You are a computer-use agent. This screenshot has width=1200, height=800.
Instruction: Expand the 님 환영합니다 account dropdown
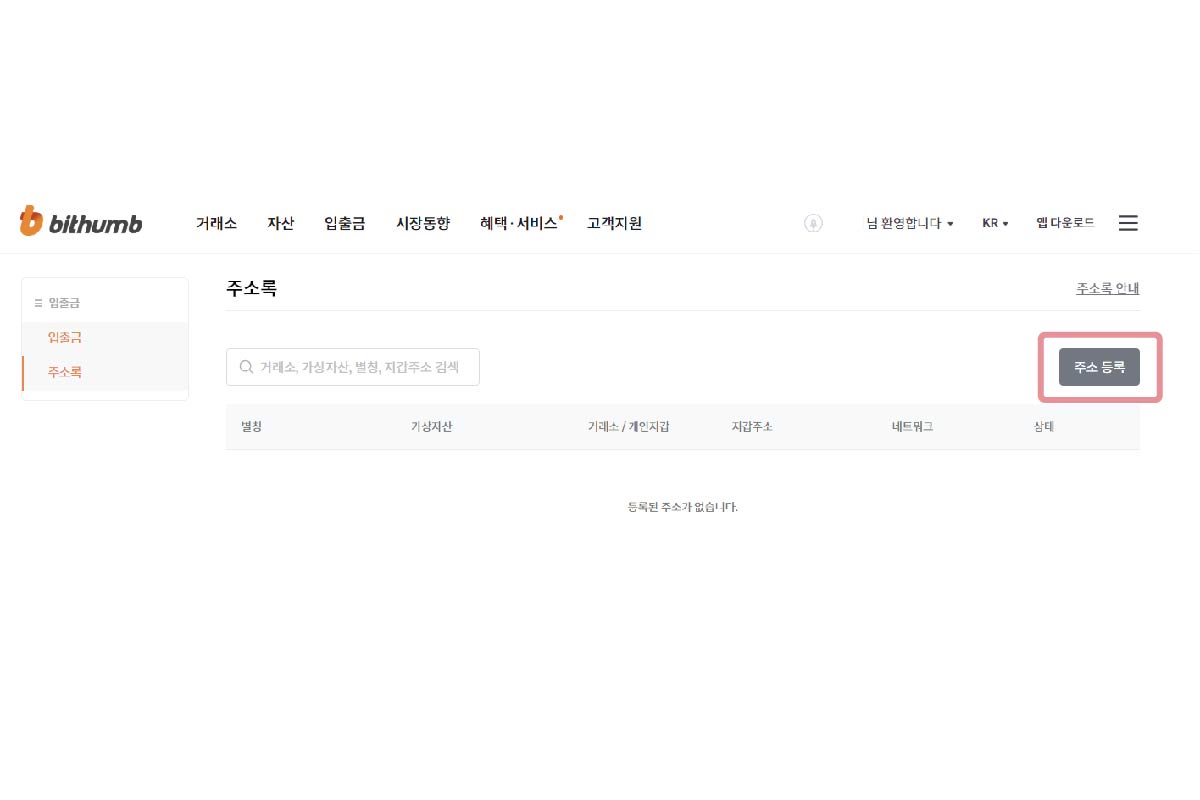tap(909, 223)
